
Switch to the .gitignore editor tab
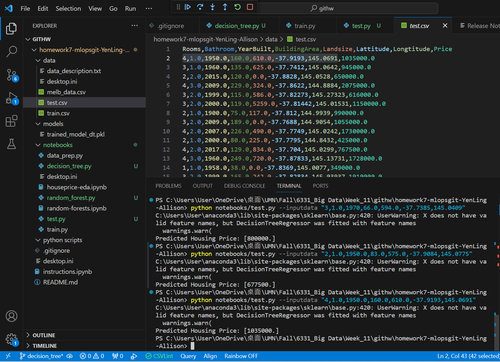pos(172,26)
